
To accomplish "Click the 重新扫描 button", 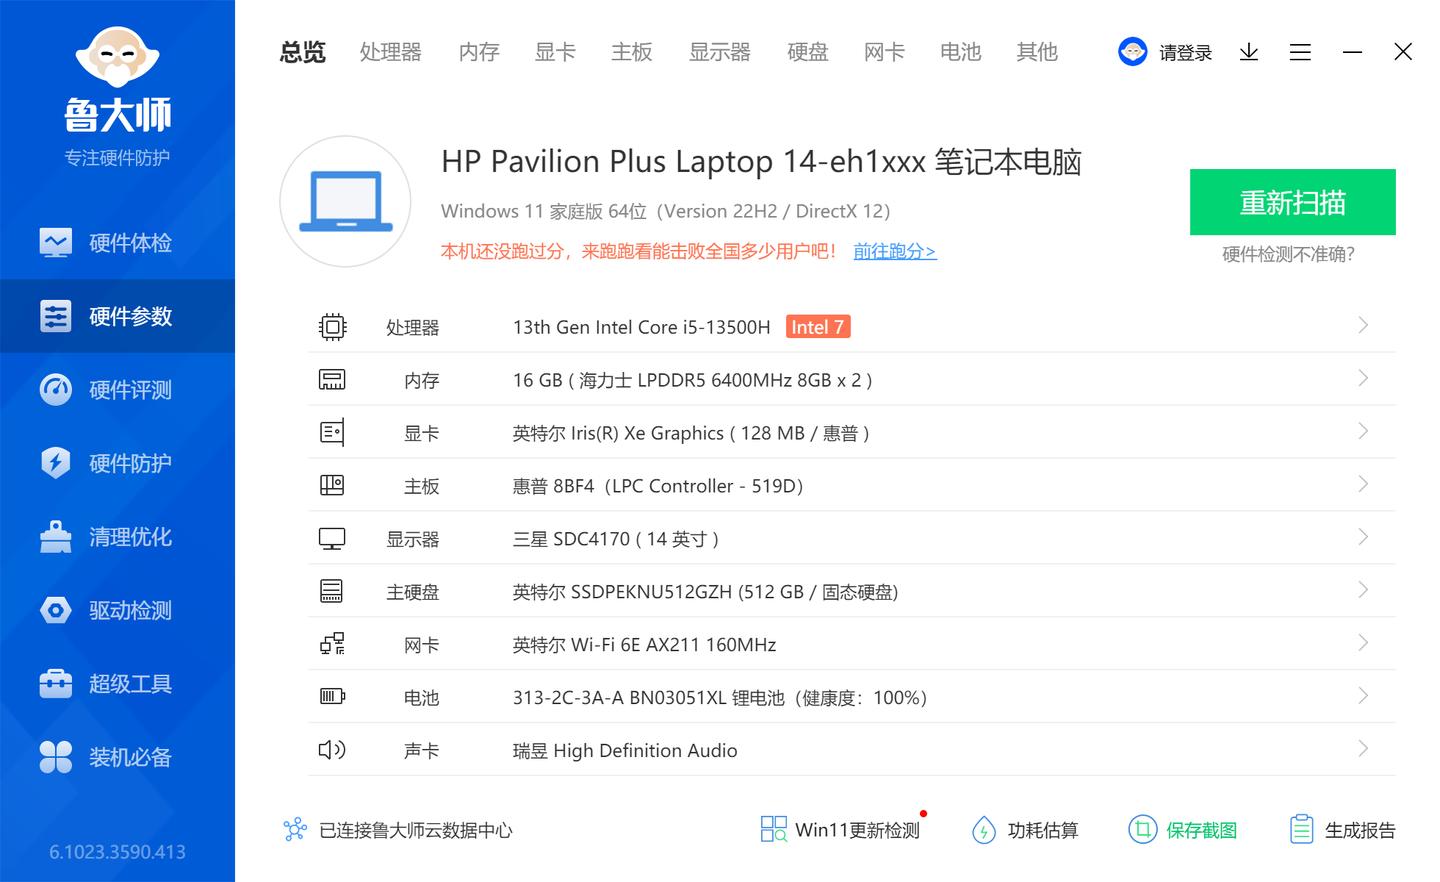I will [x=1292, y=202].
